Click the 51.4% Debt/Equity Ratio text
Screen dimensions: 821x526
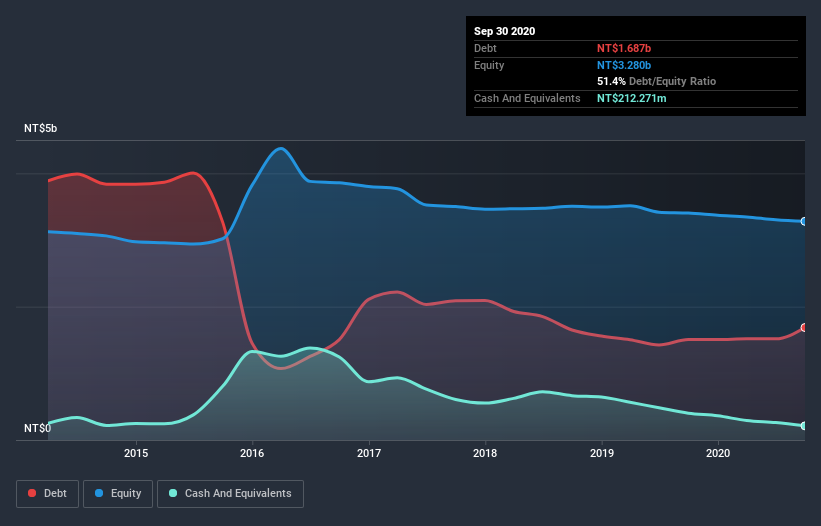click(x=656, y=81)
